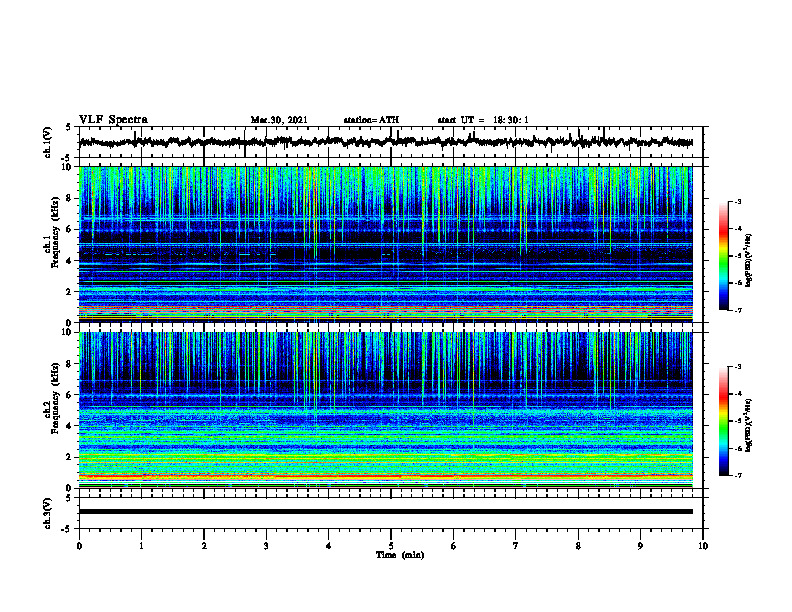Click time axis tick label "9"
Screen dimensions: 792x612
[640, 546]
